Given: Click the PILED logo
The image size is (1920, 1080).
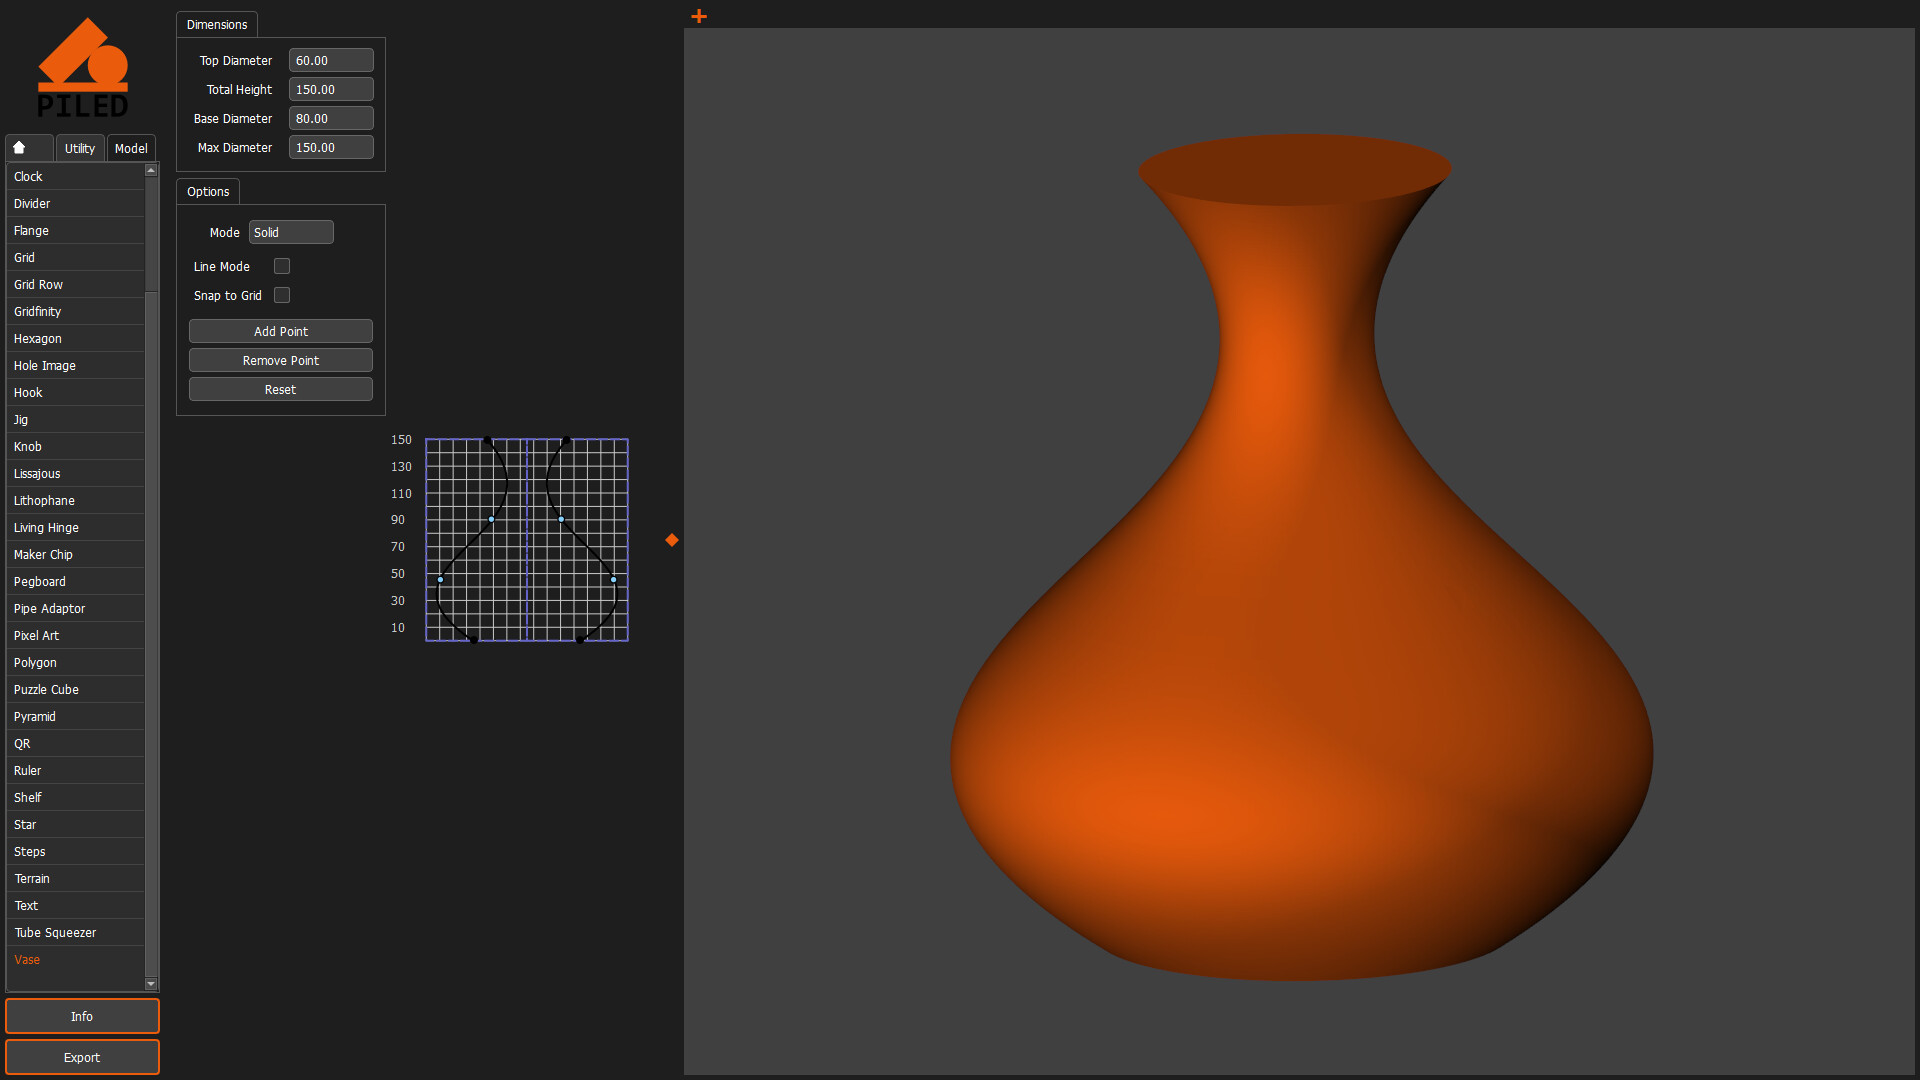Looking at the screenshot, I should point(82,68).
